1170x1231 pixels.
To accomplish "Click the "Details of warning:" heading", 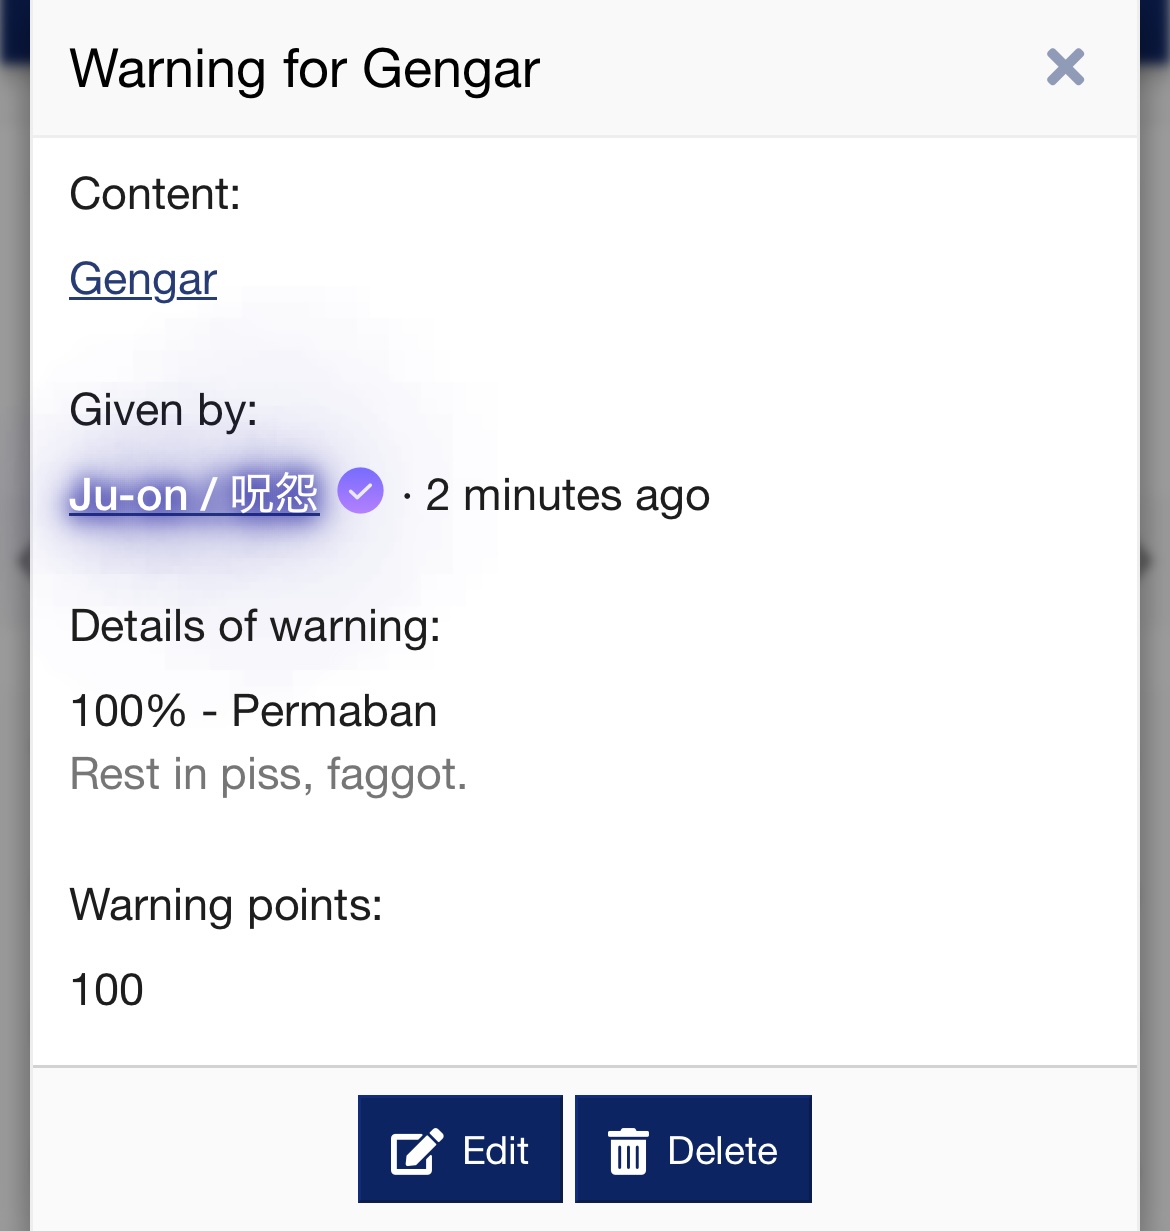I will (255, 627).
